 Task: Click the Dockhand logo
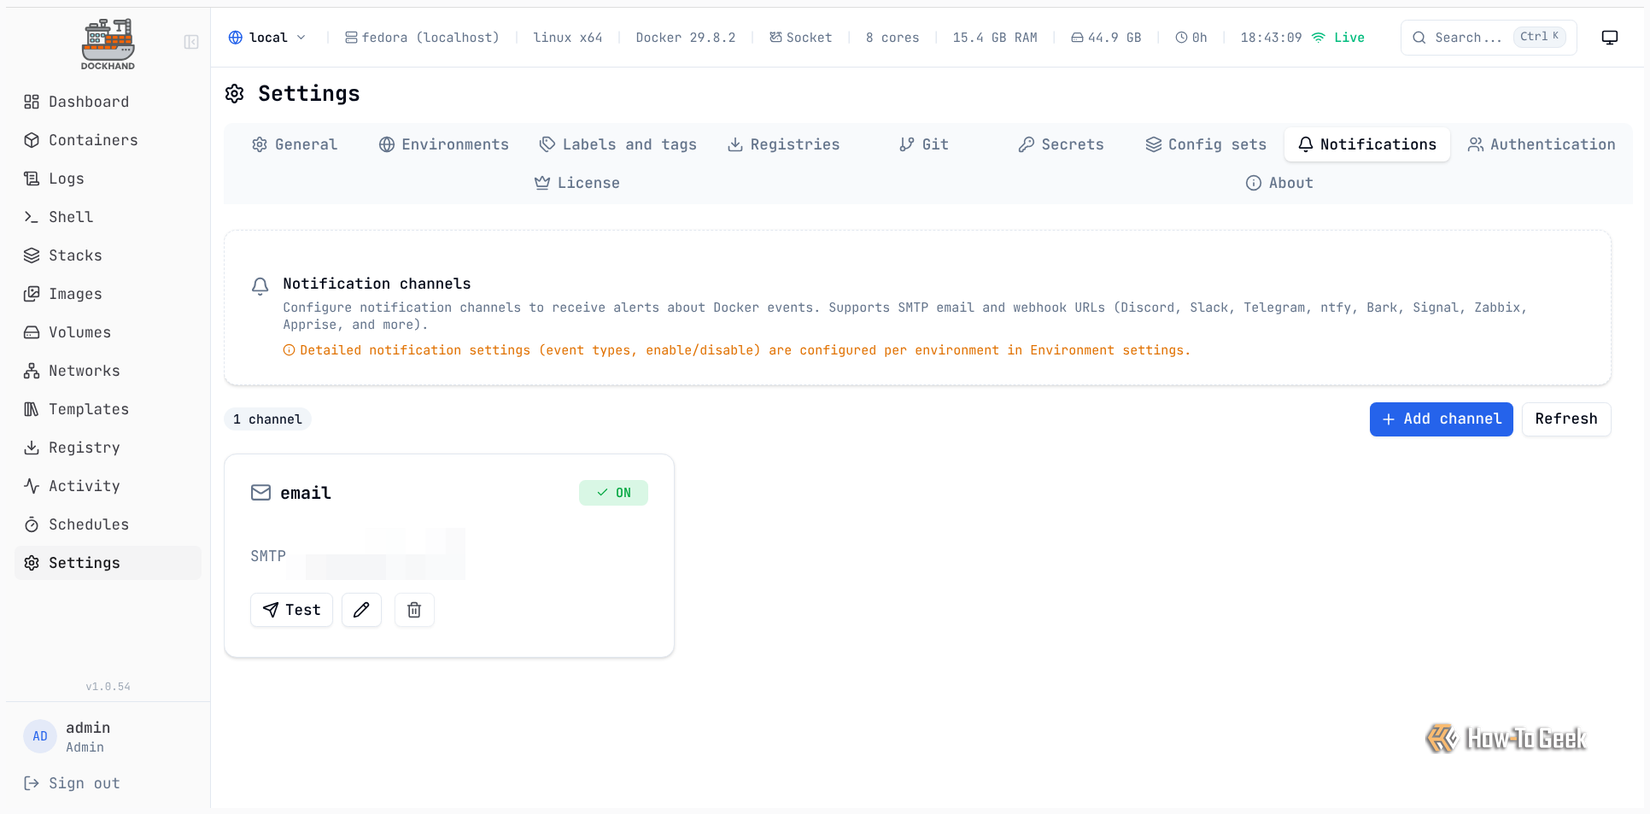[x=108, y=44]
